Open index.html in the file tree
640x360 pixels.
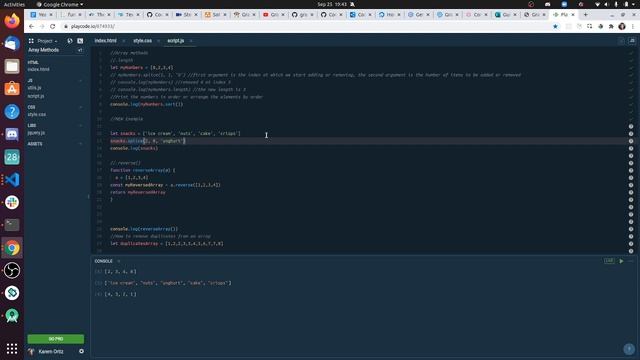tap(39, 69)
